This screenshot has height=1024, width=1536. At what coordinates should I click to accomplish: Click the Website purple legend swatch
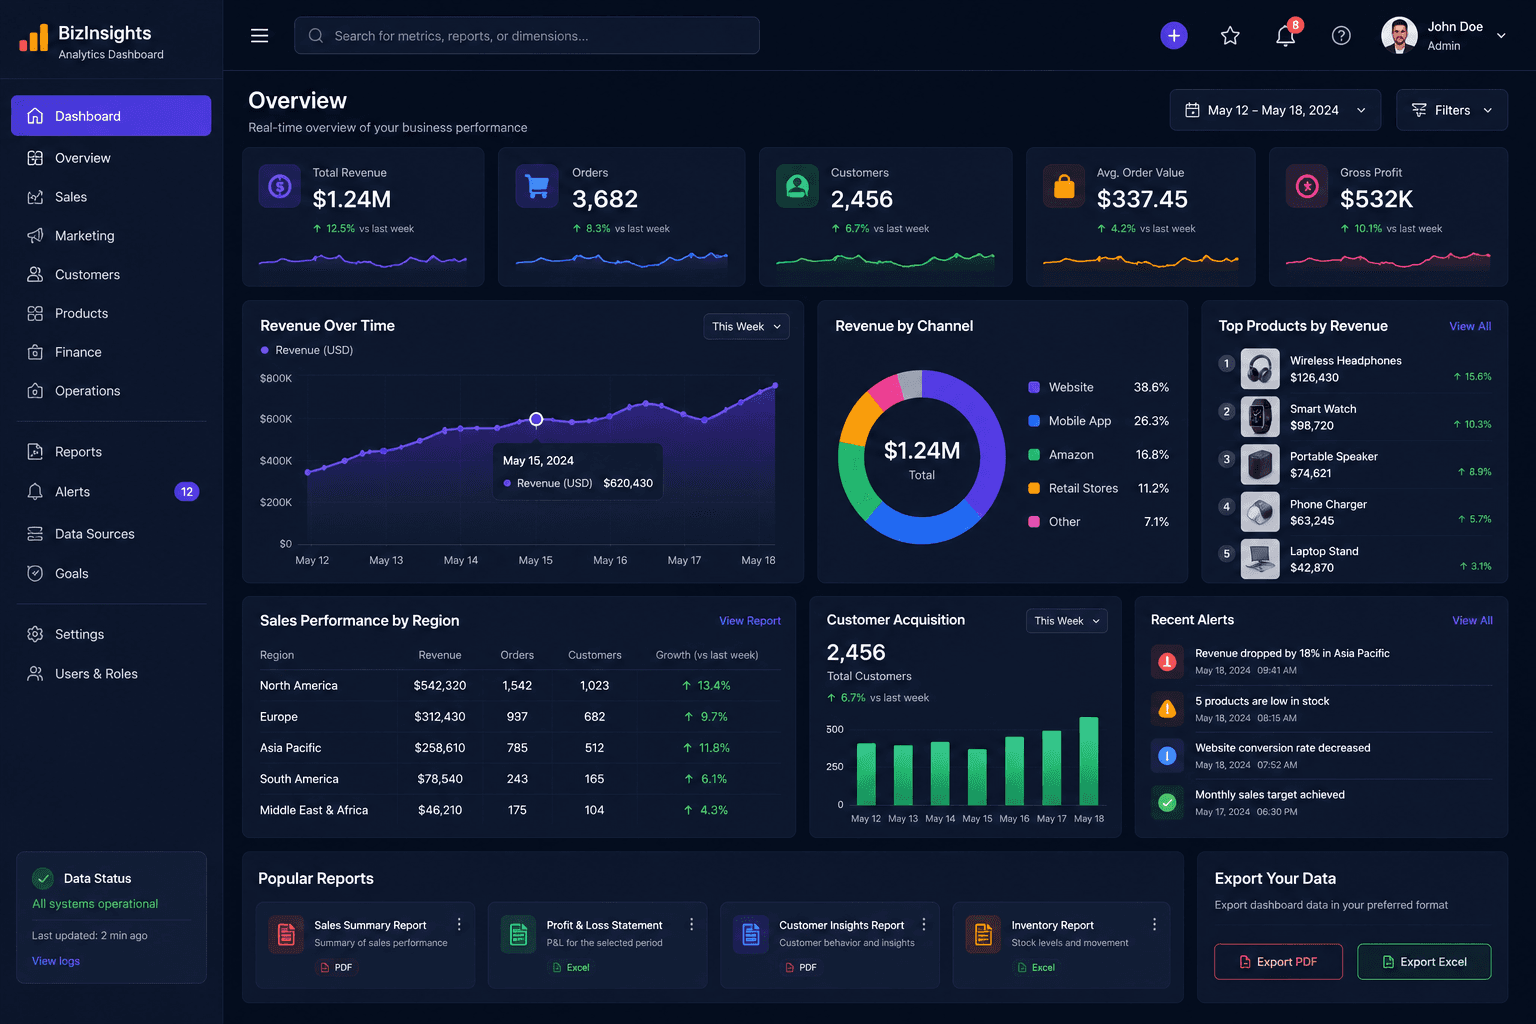(x=1034, y=387)
